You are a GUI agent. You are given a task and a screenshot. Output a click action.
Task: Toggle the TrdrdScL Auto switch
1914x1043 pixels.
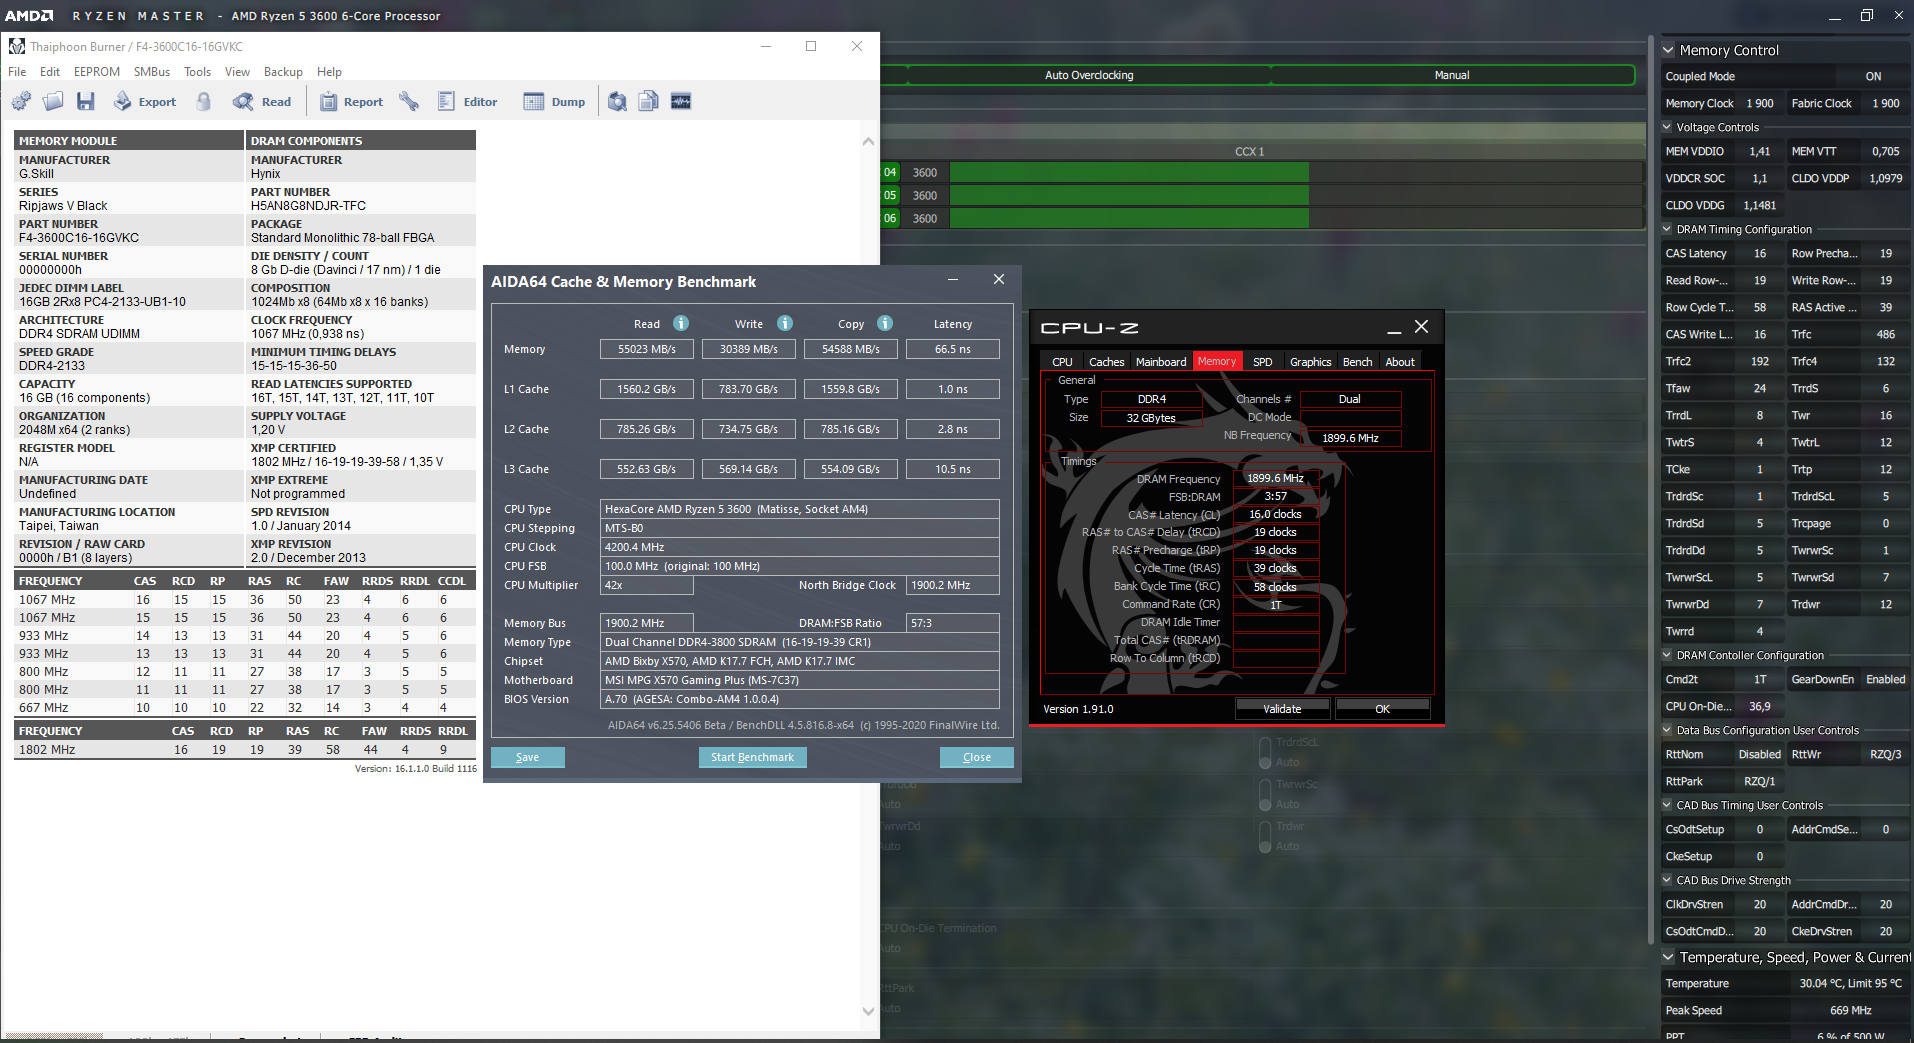(1265, 752)
